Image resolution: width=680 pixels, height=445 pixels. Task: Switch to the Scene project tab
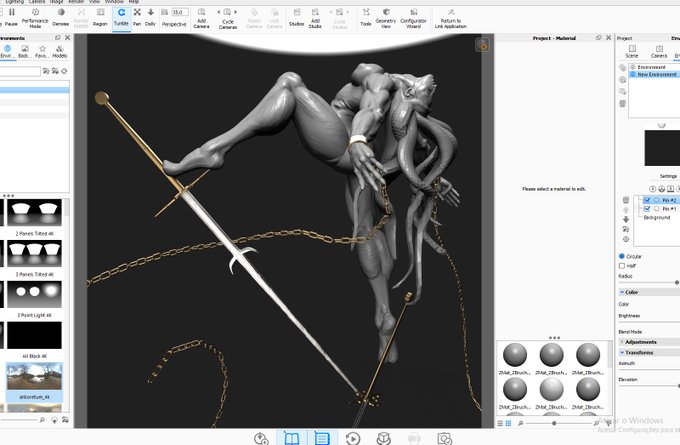click(x=632, y=52)
